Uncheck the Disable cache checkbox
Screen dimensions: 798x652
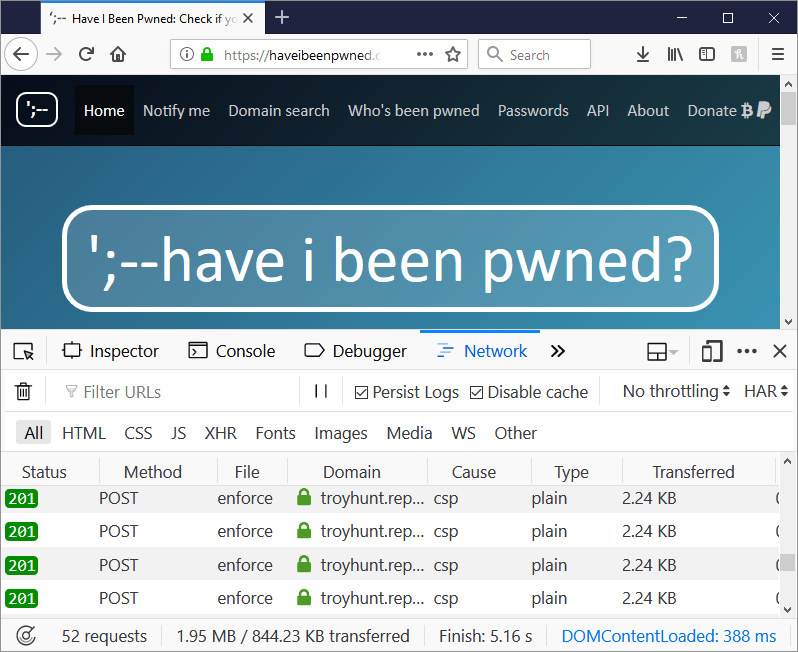(x=476, y=392)
